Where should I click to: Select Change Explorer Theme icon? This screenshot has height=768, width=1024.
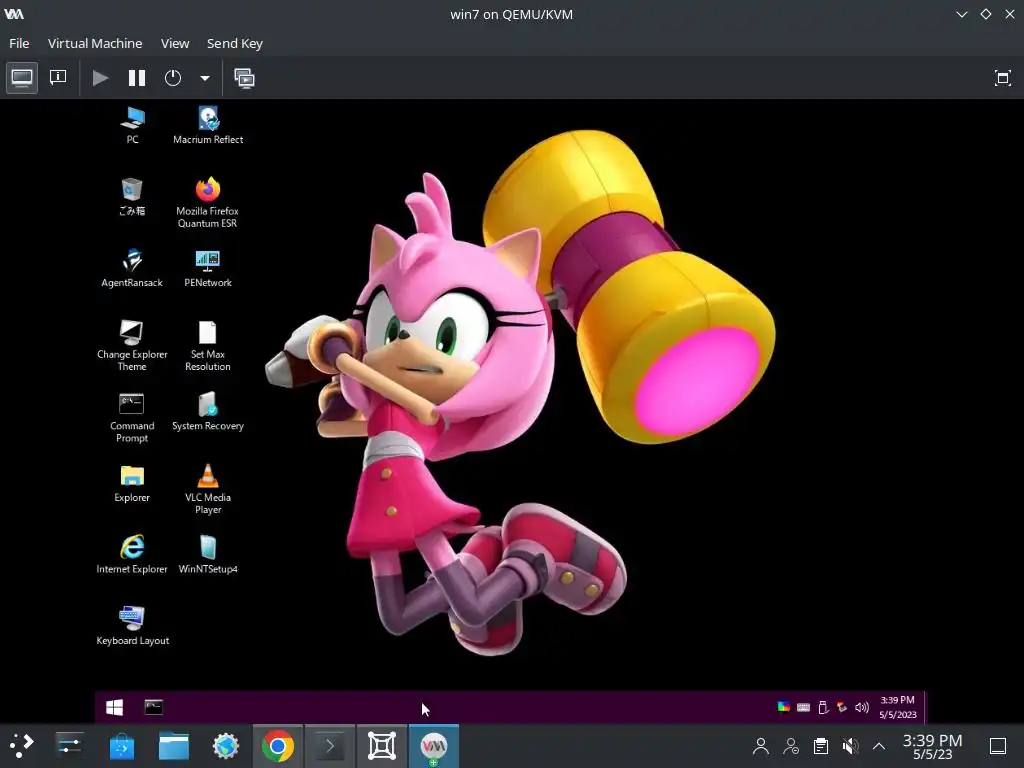132,345
